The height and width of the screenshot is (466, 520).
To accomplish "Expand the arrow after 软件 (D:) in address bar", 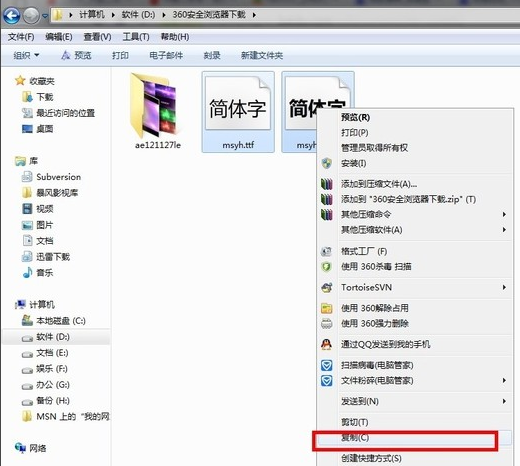I will point(164,15).
